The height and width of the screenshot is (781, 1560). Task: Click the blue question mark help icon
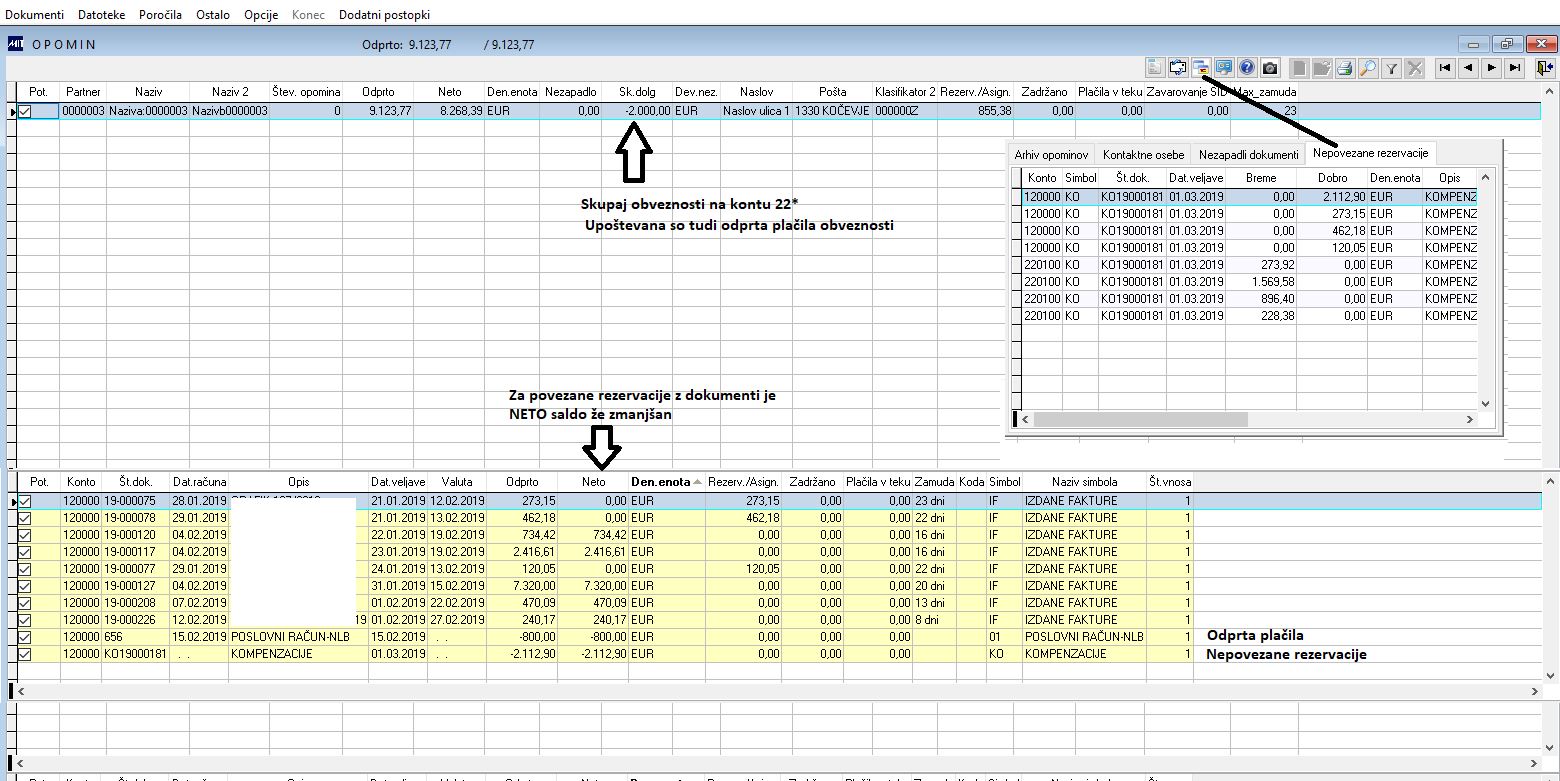[1247, 67]
